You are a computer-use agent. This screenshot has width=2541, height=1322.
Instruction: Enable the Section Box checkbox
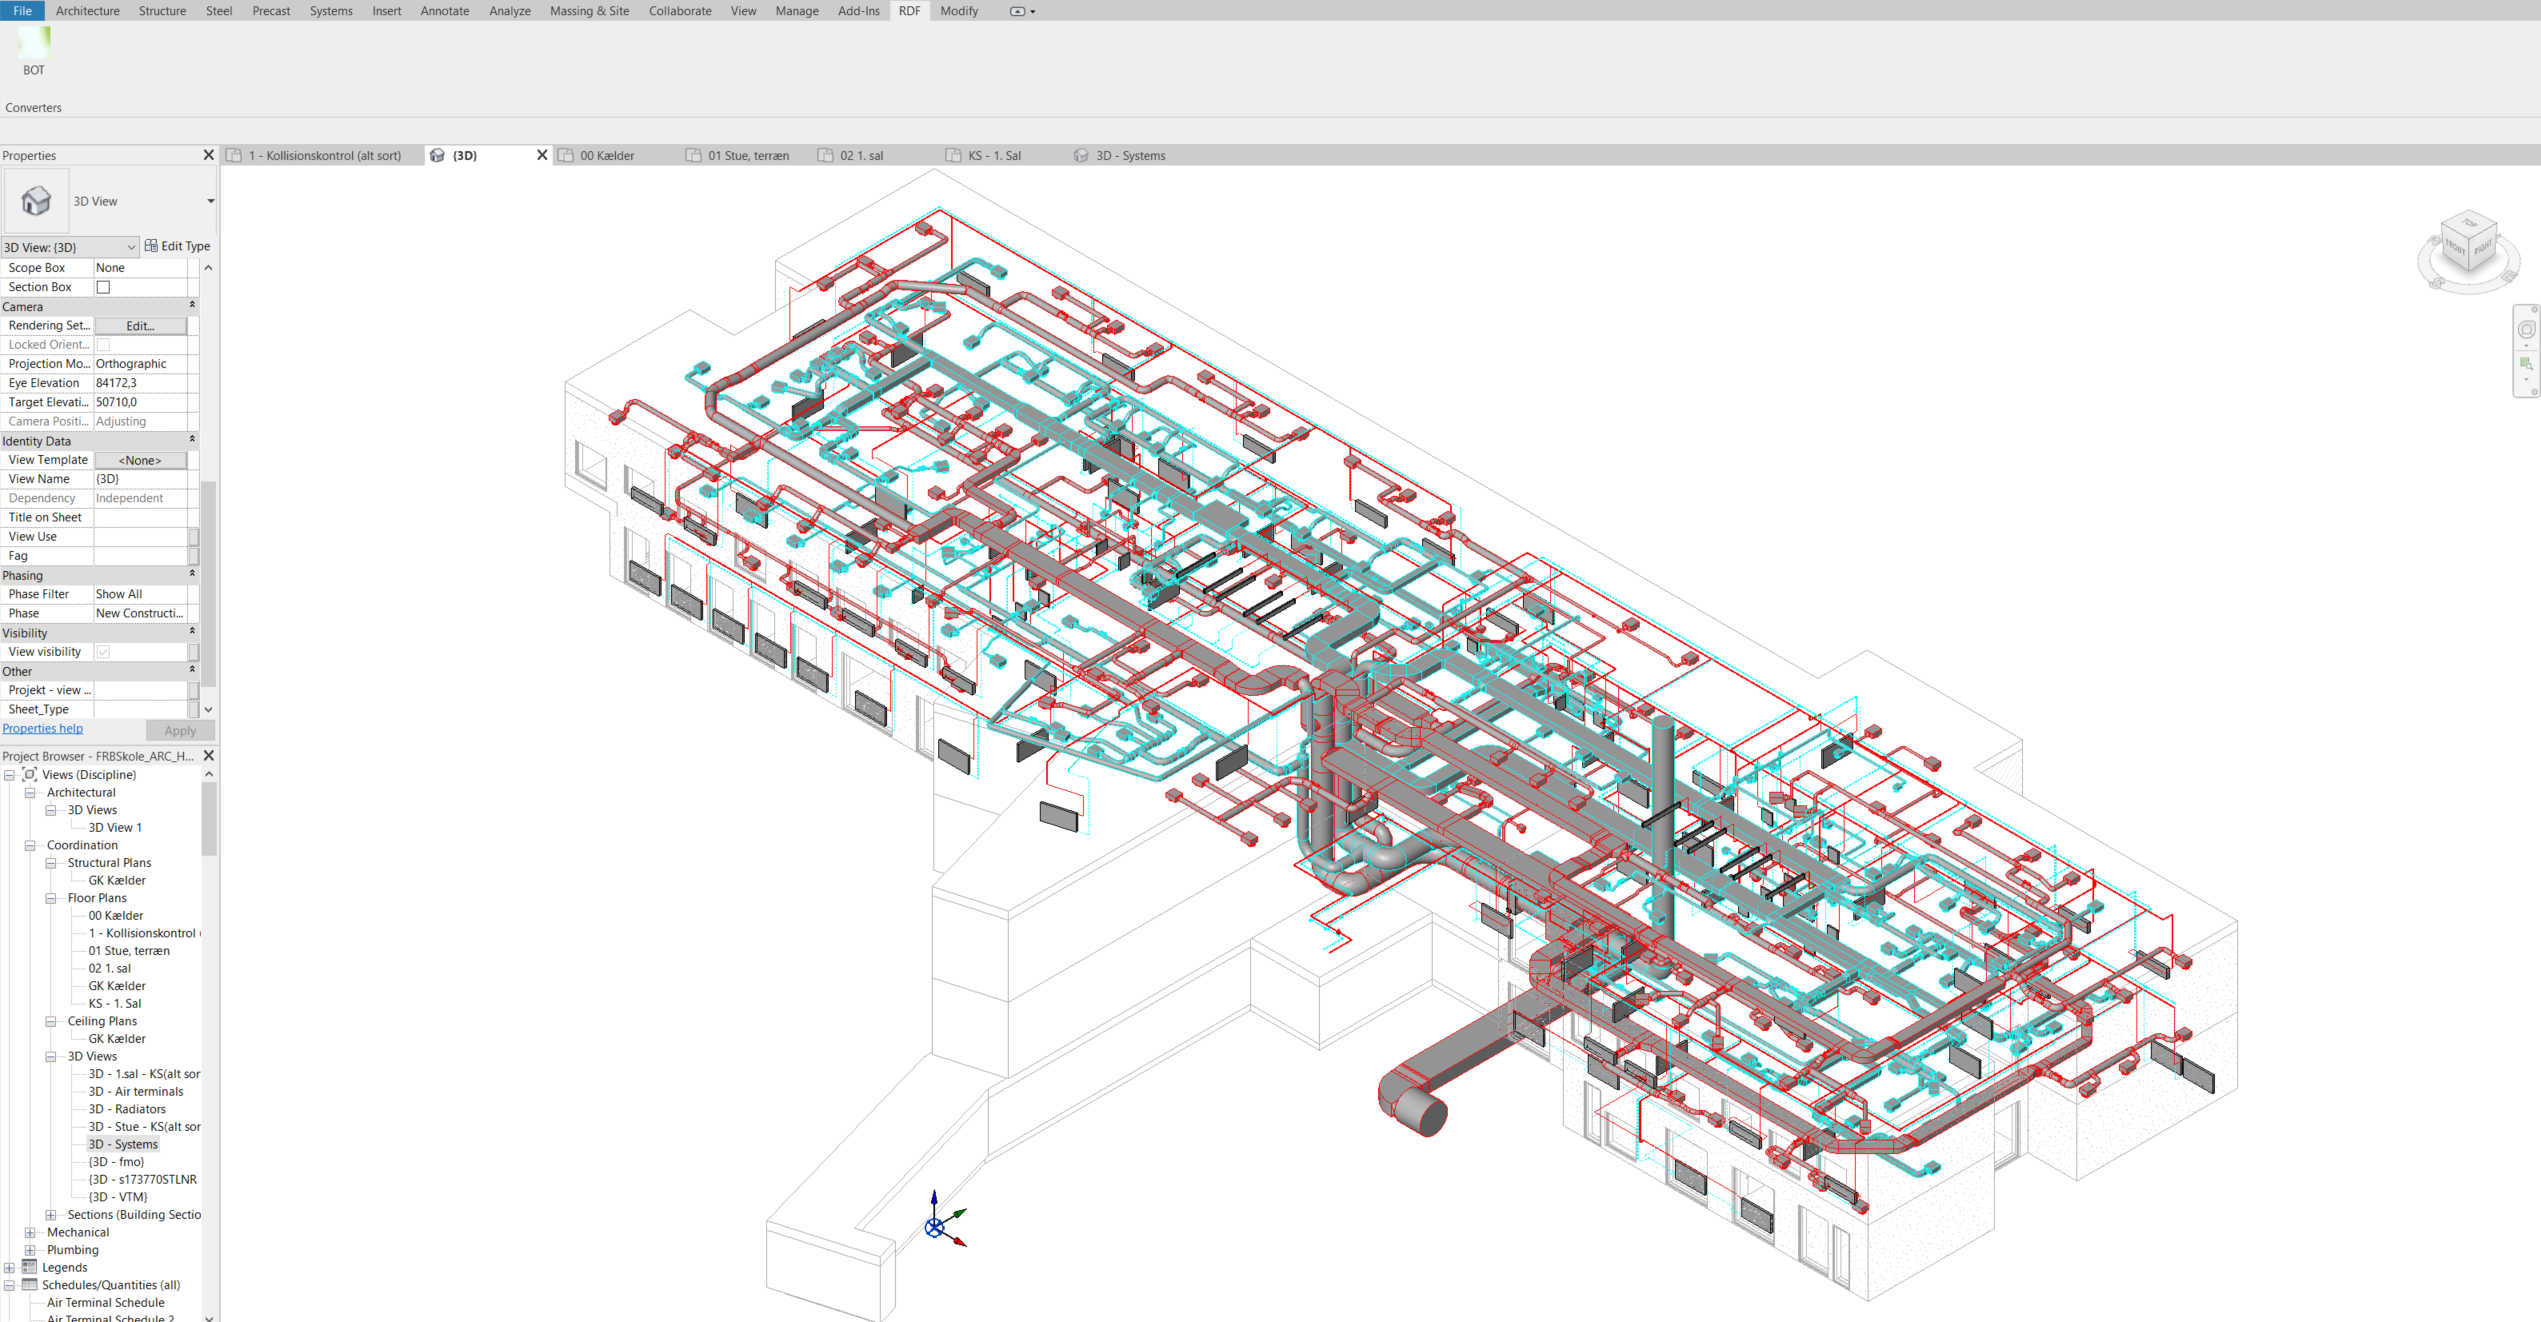pos(103,287)
